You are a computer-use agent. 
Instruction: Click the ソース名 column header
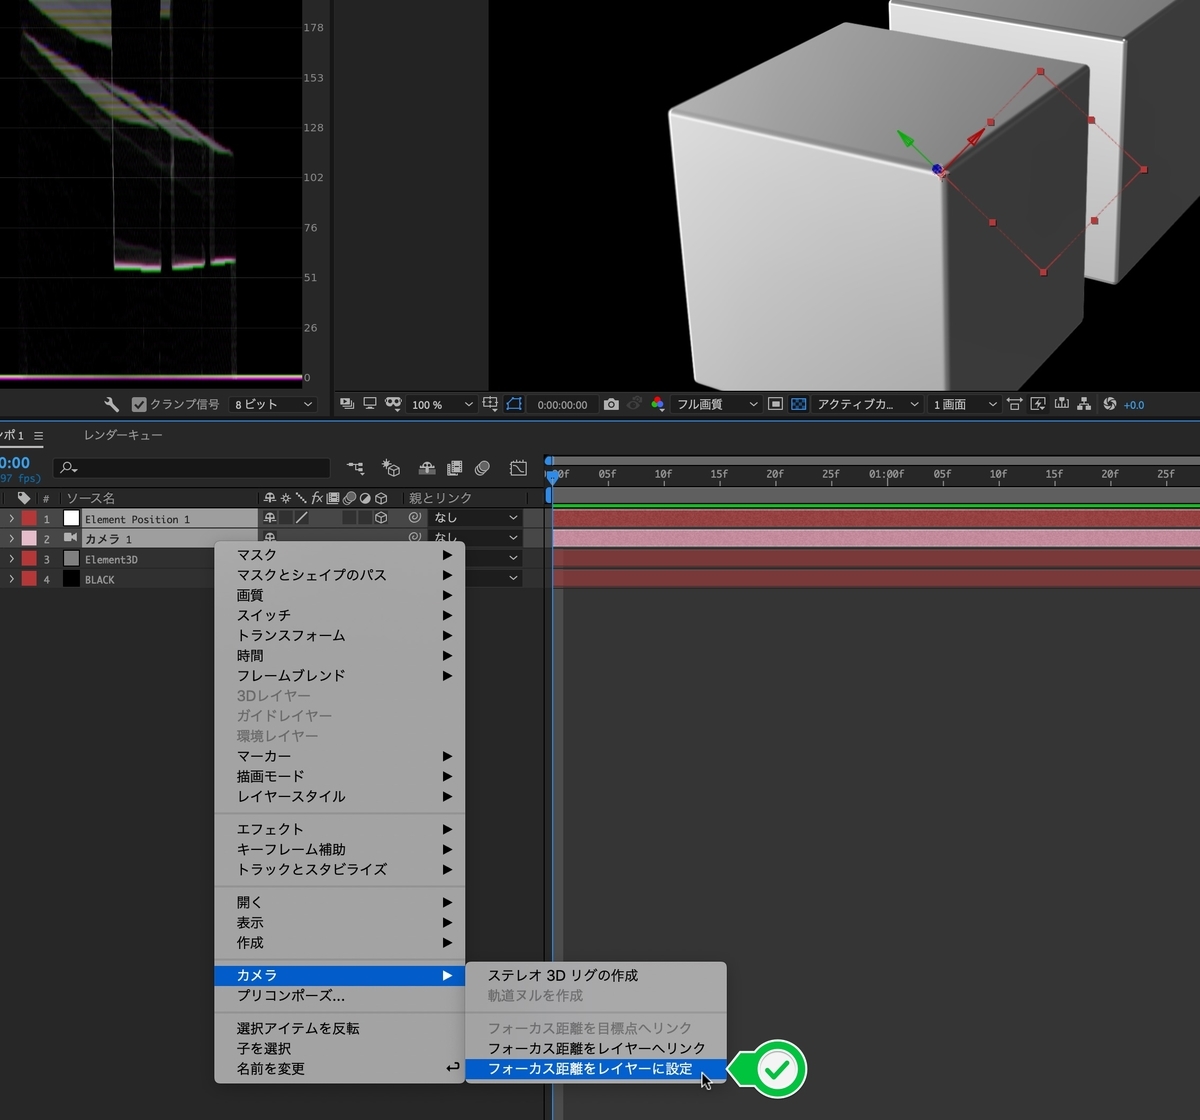pyautogui.click(x=90, y=498)
